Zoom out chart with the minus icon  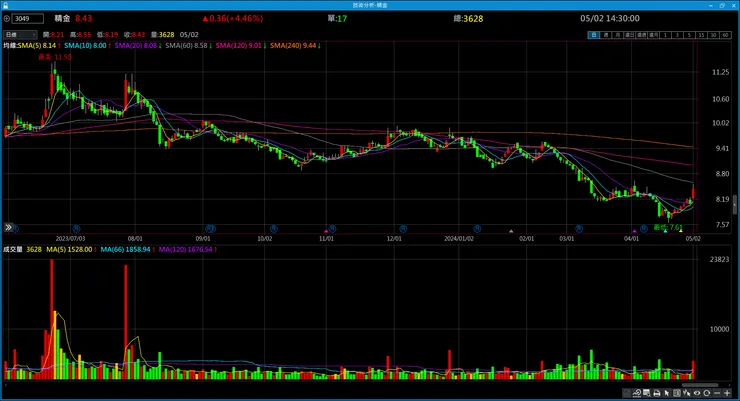[717, 393]
